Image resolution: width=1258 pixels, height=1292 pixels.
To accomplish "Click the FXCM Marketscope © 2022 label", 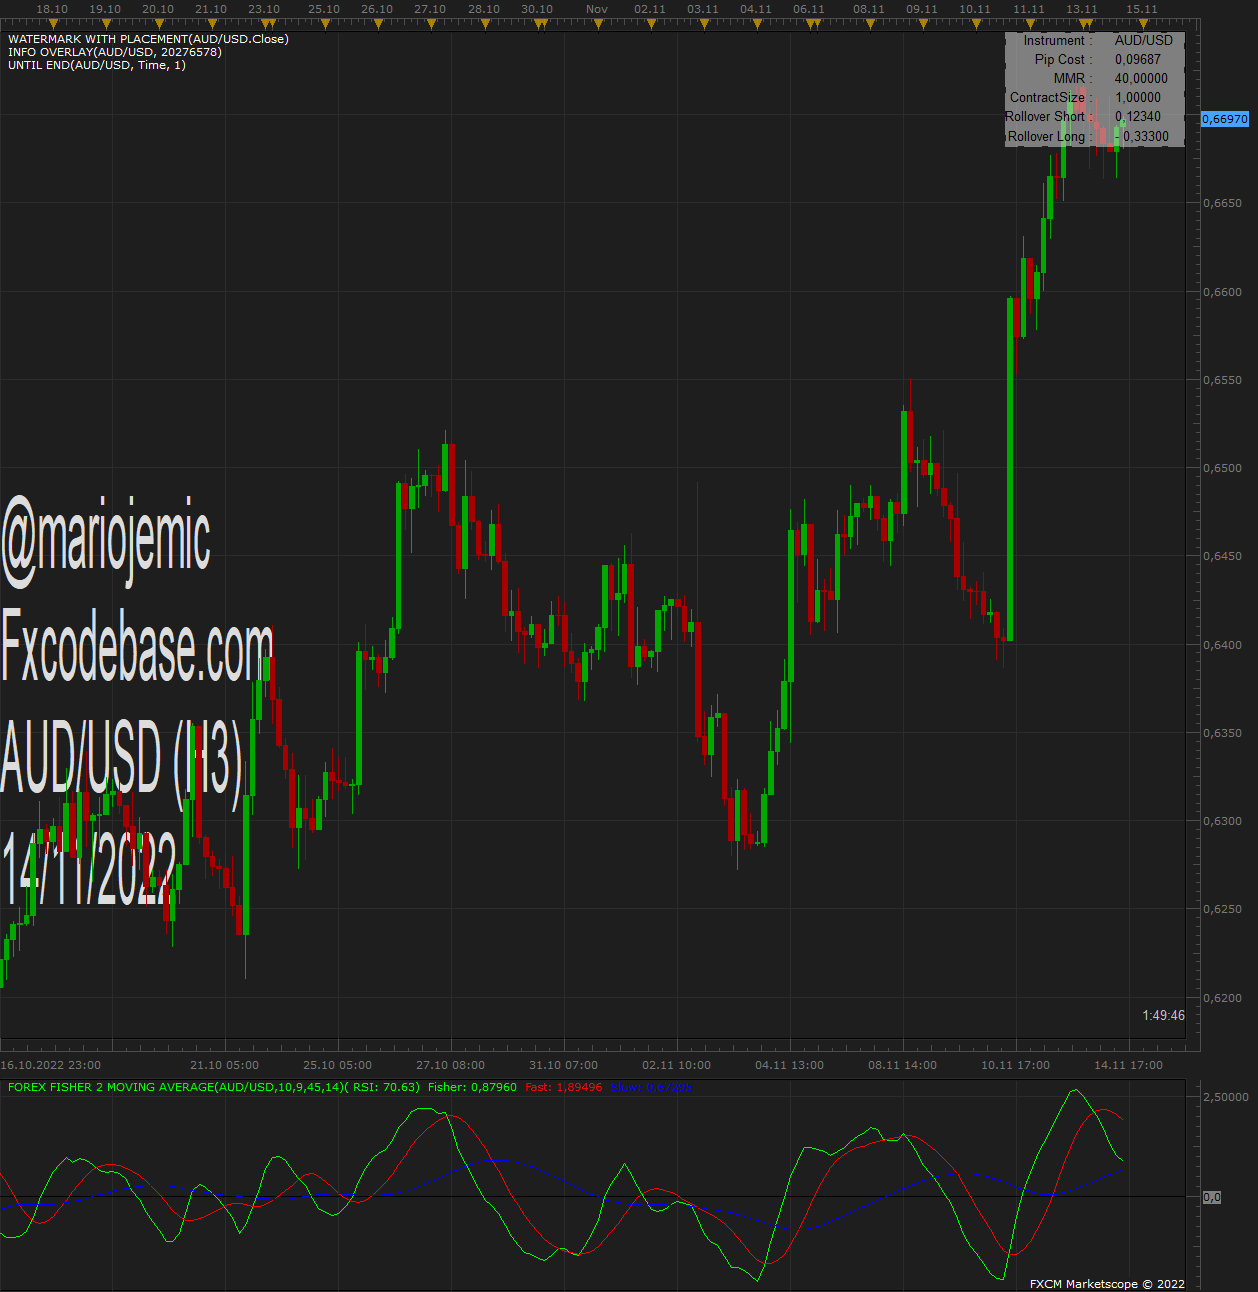I will (x=1107, y=1284).
